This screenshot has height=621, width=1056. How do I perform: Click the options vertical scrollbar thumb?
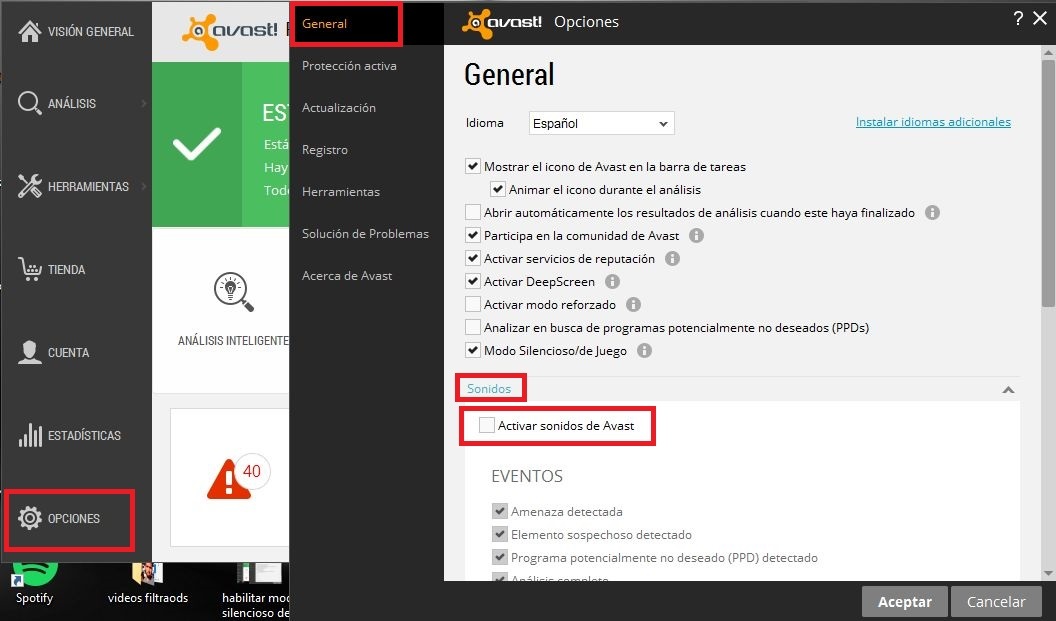tap(1048, 183)
